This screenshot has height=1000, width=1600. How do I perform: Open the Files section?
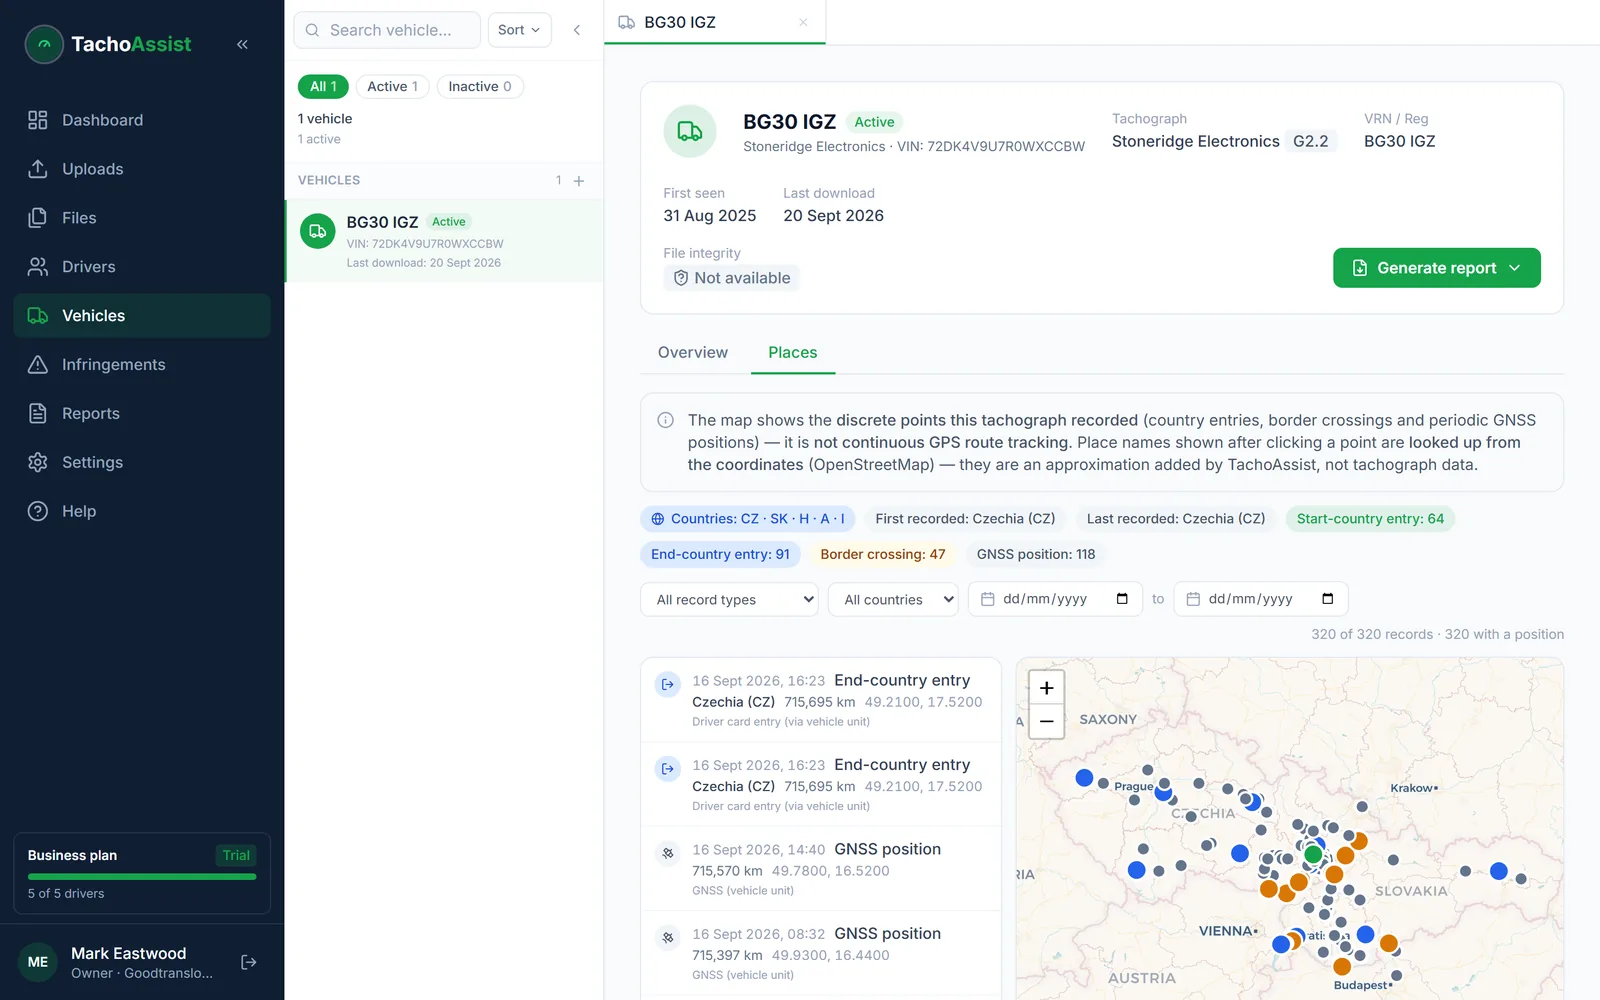[142, 218]
